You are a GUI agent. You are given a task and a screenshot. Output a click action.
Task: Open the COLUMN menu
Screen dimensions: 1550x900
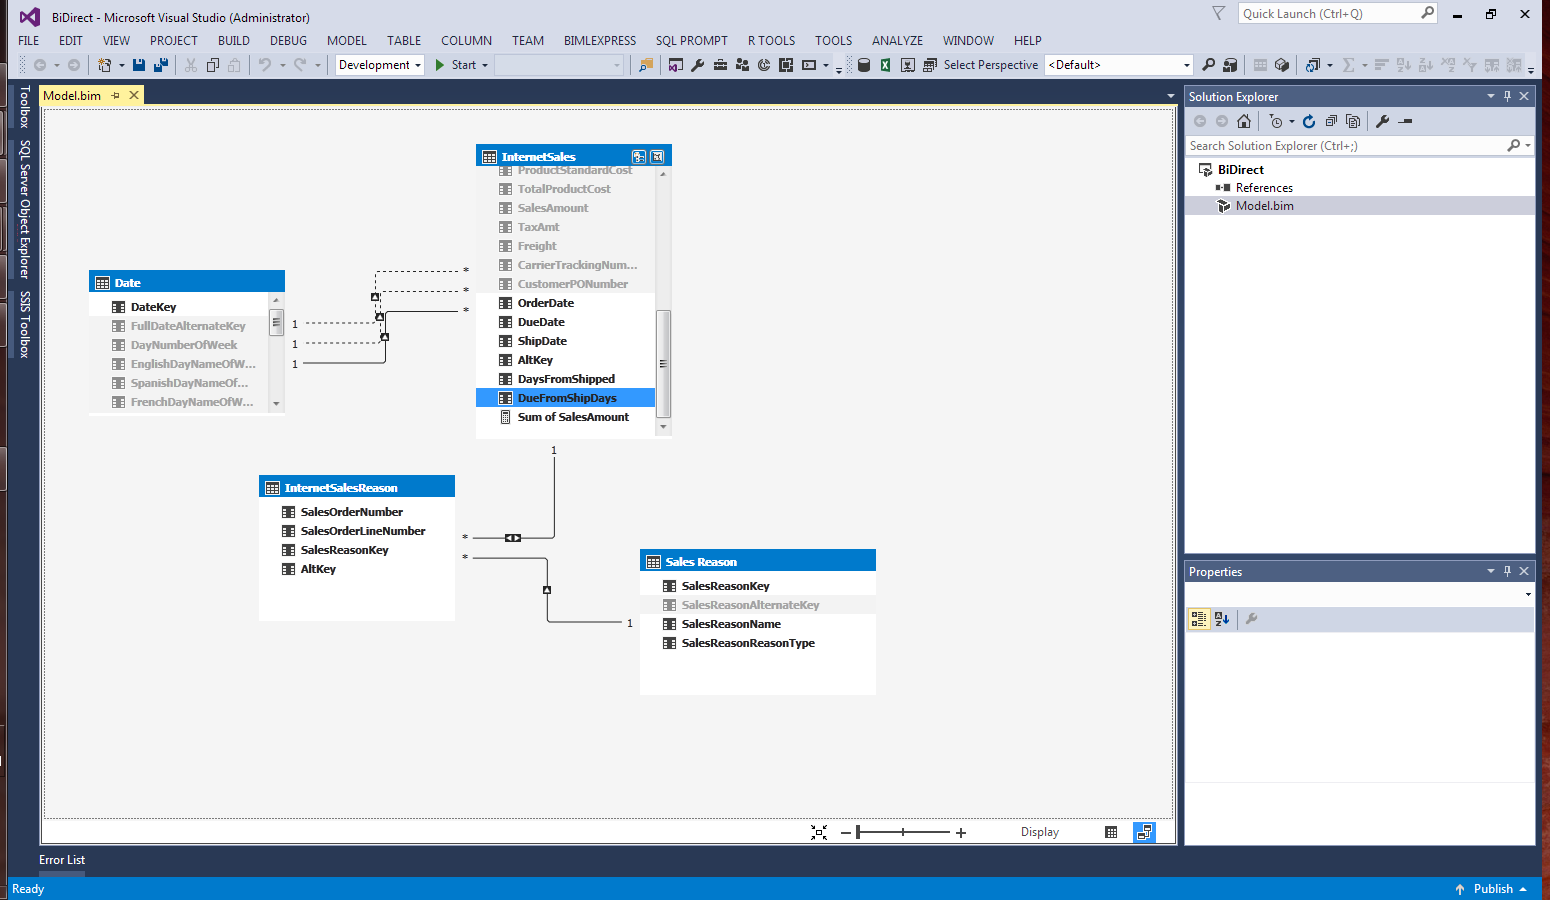coord(466,41)
